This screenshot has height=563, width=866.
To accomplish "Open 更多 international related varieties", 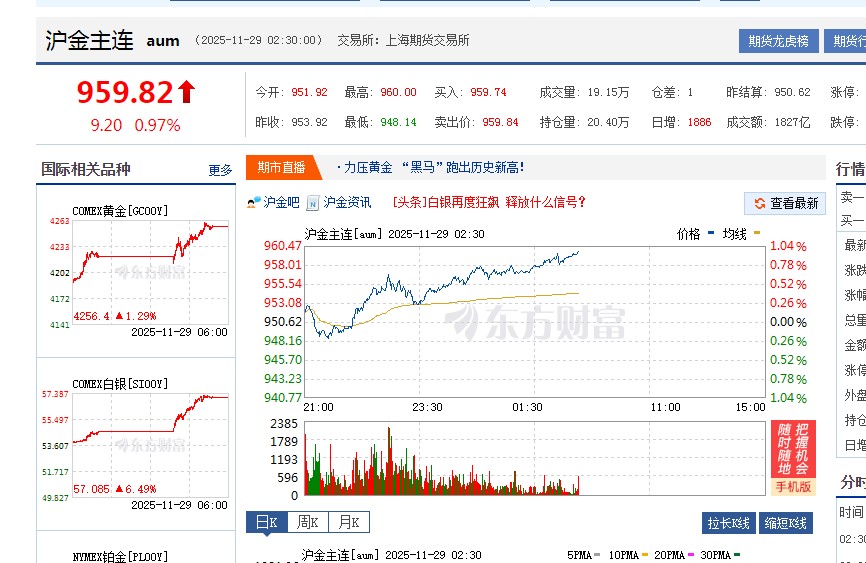I will click(220, 170).
